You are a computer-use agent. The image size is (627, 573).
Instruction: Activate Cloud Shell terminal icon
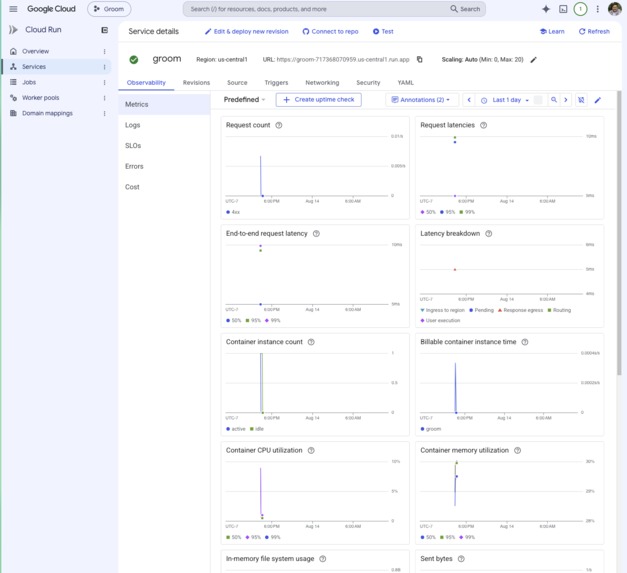(x=563, y=9)
